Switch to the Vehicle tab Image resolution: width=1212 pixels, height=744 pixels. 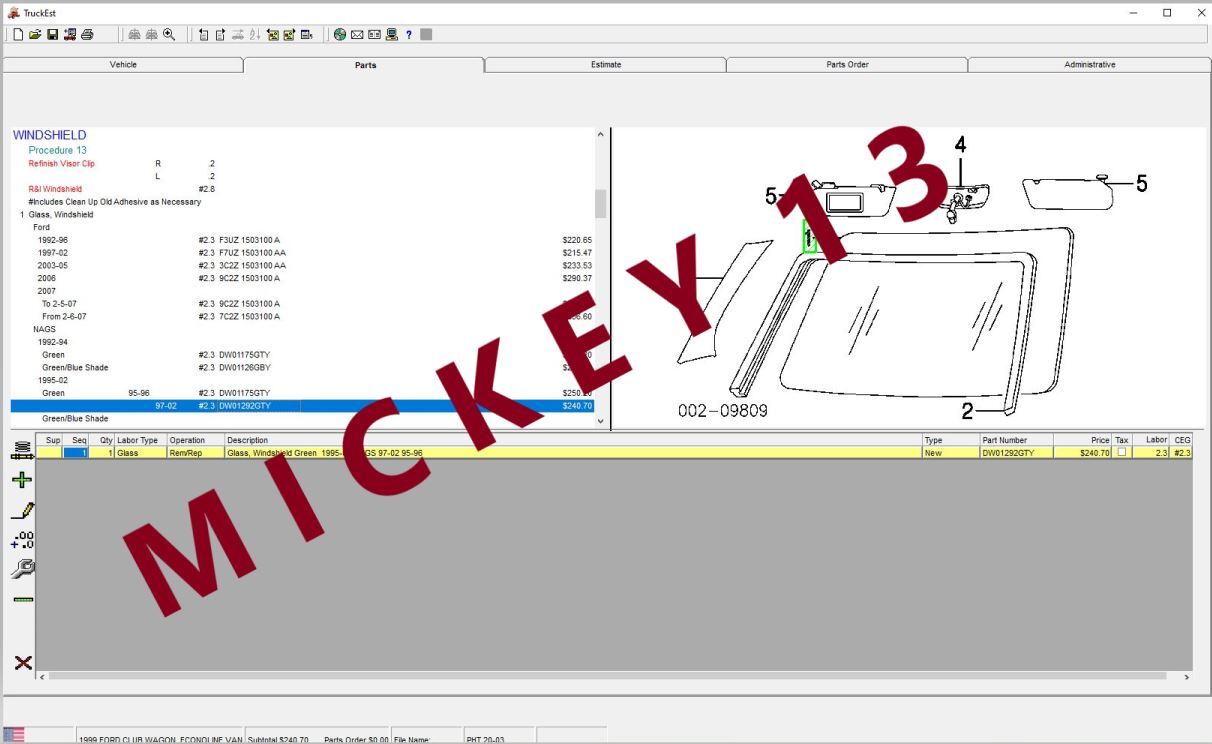pos(123,64)
